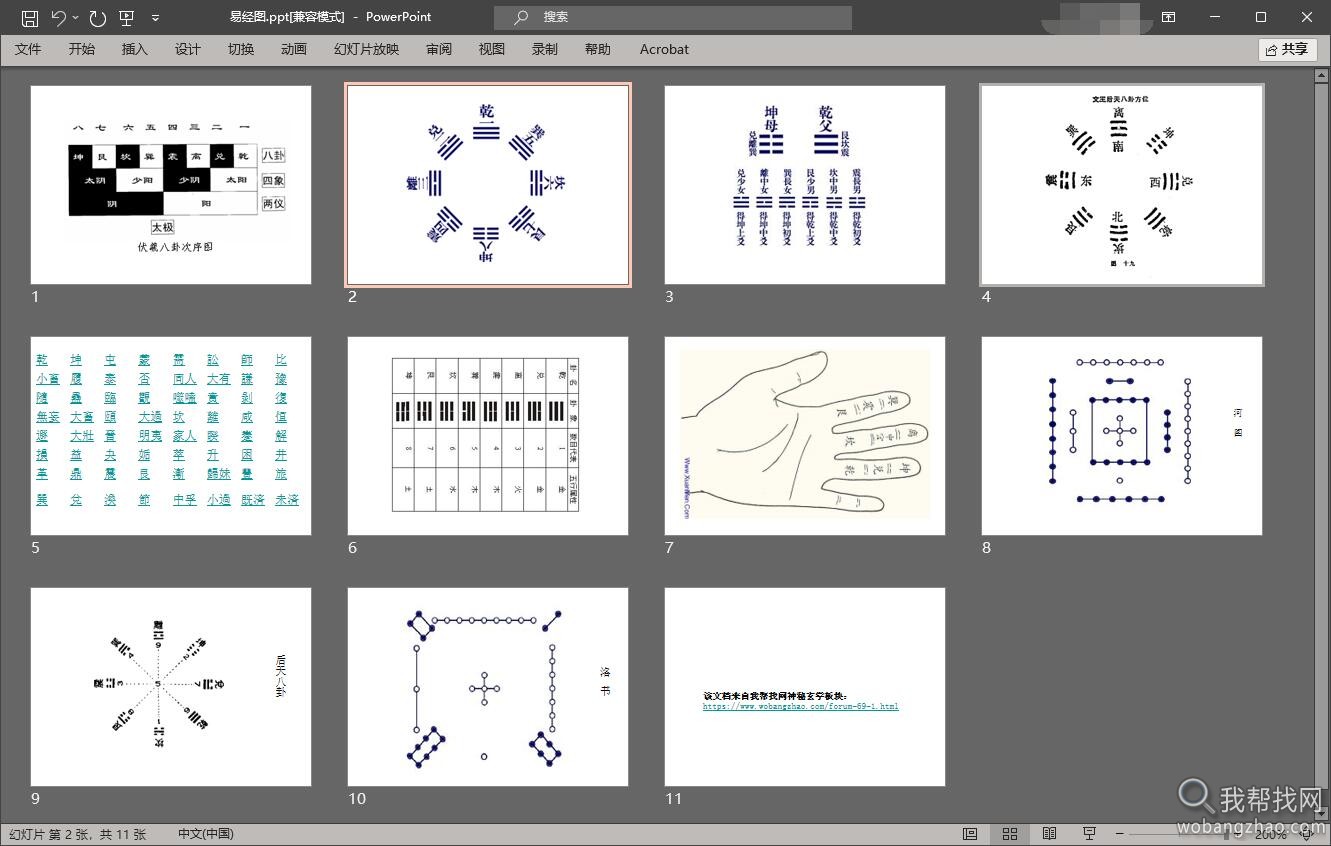Click the 共享 share button

(1287, 49)
